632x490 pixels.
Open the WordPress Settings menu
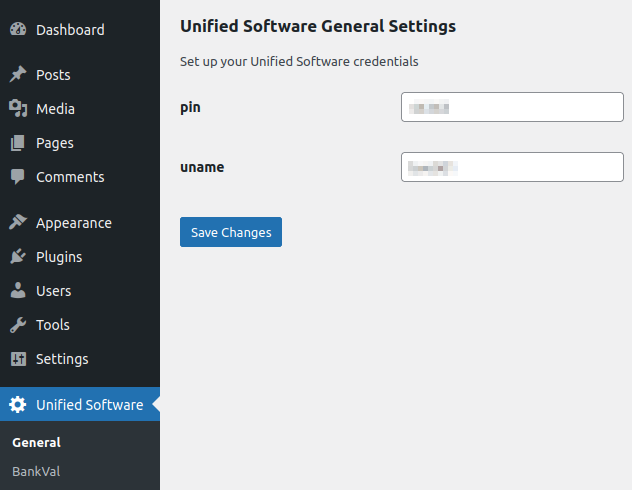[62, 359]
